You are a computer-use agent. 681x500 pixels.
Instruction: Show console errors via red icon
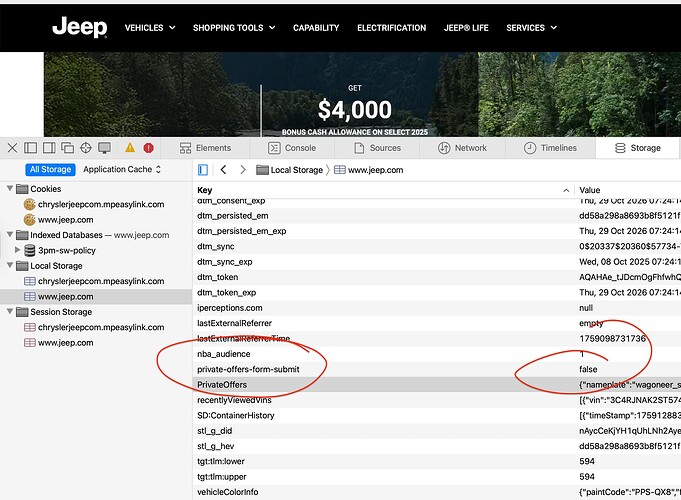pyautogui.click(x=149, y=148)
